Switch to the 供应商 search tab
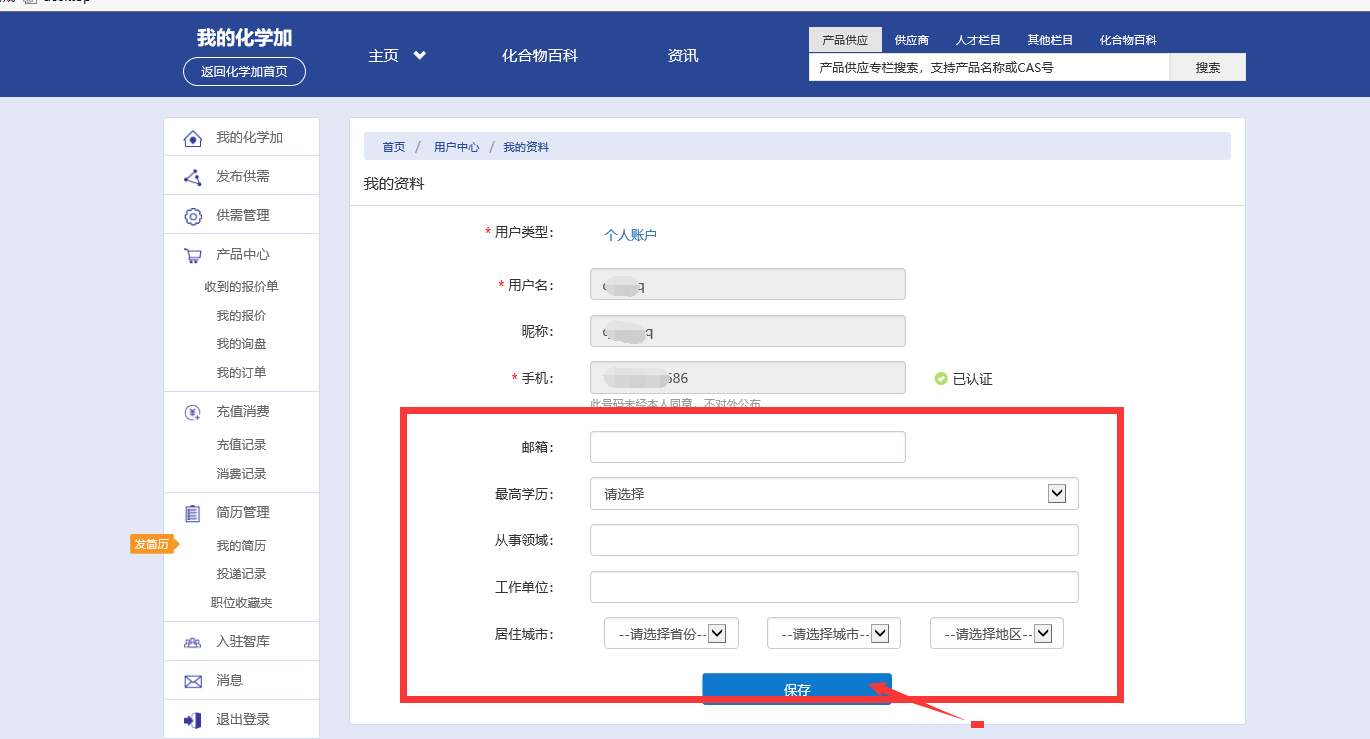Image resolution: width=1370 pixels, height=739 pixels. click(911, 40)
